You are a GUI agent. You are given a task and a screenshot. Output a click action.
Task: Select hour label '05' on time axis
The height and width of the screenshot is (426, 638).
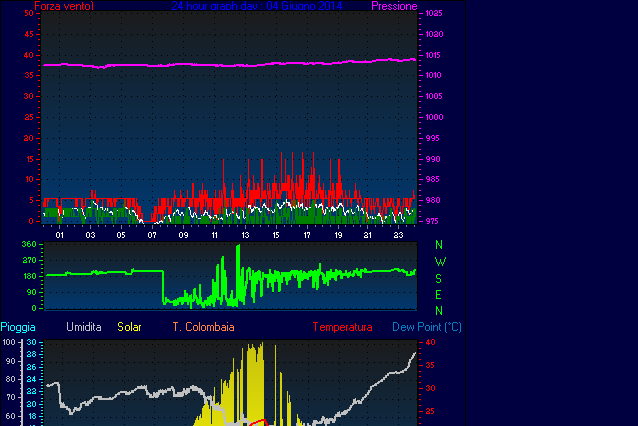pos(121,235)
